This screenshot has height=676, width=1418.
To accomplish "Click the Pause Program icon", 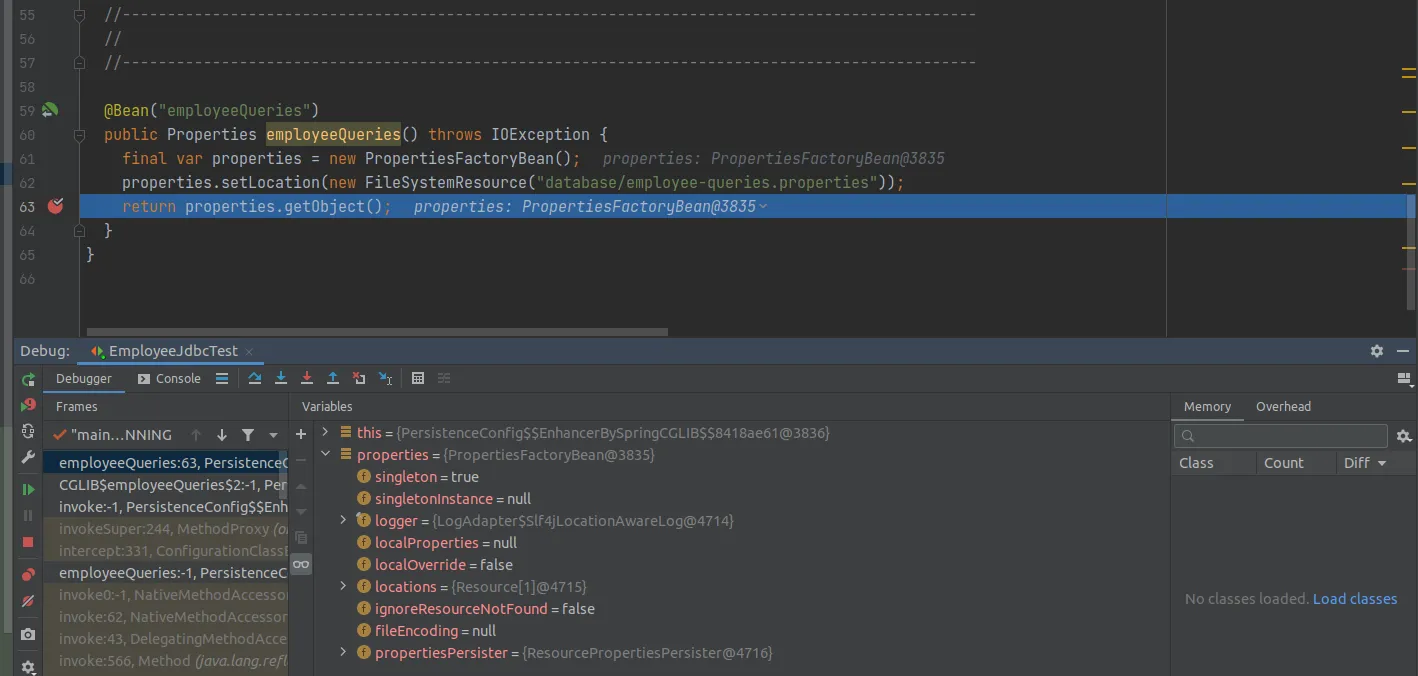I will [28, 516].
